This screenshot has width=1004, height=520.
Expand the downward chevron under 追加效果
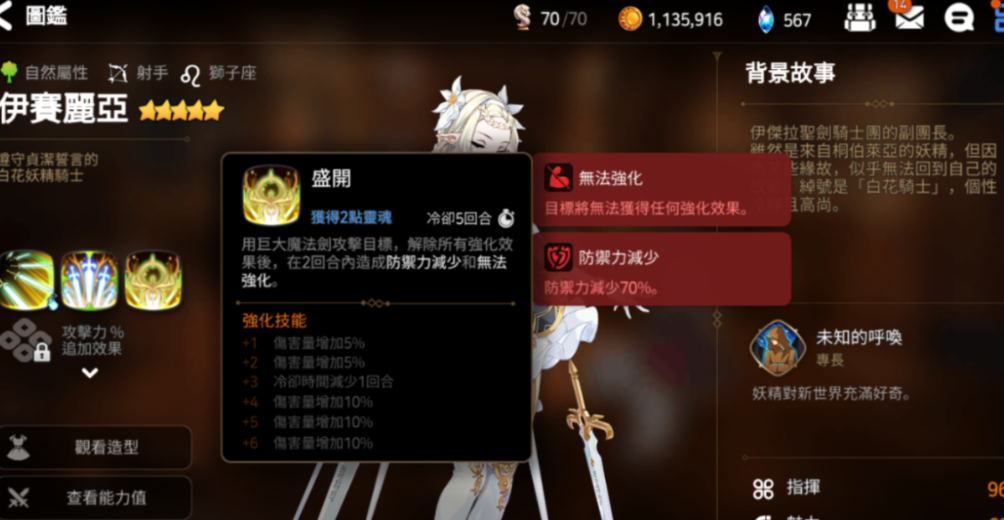click(x=90, y=373)
